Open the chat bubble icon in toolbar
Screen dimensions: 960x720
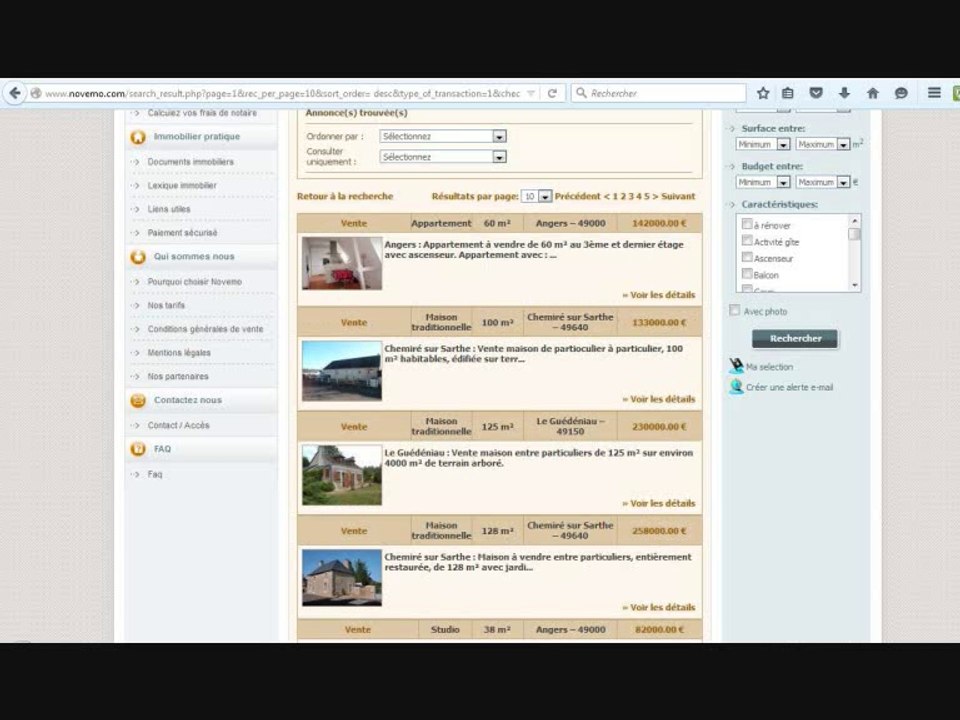point(901,93)
